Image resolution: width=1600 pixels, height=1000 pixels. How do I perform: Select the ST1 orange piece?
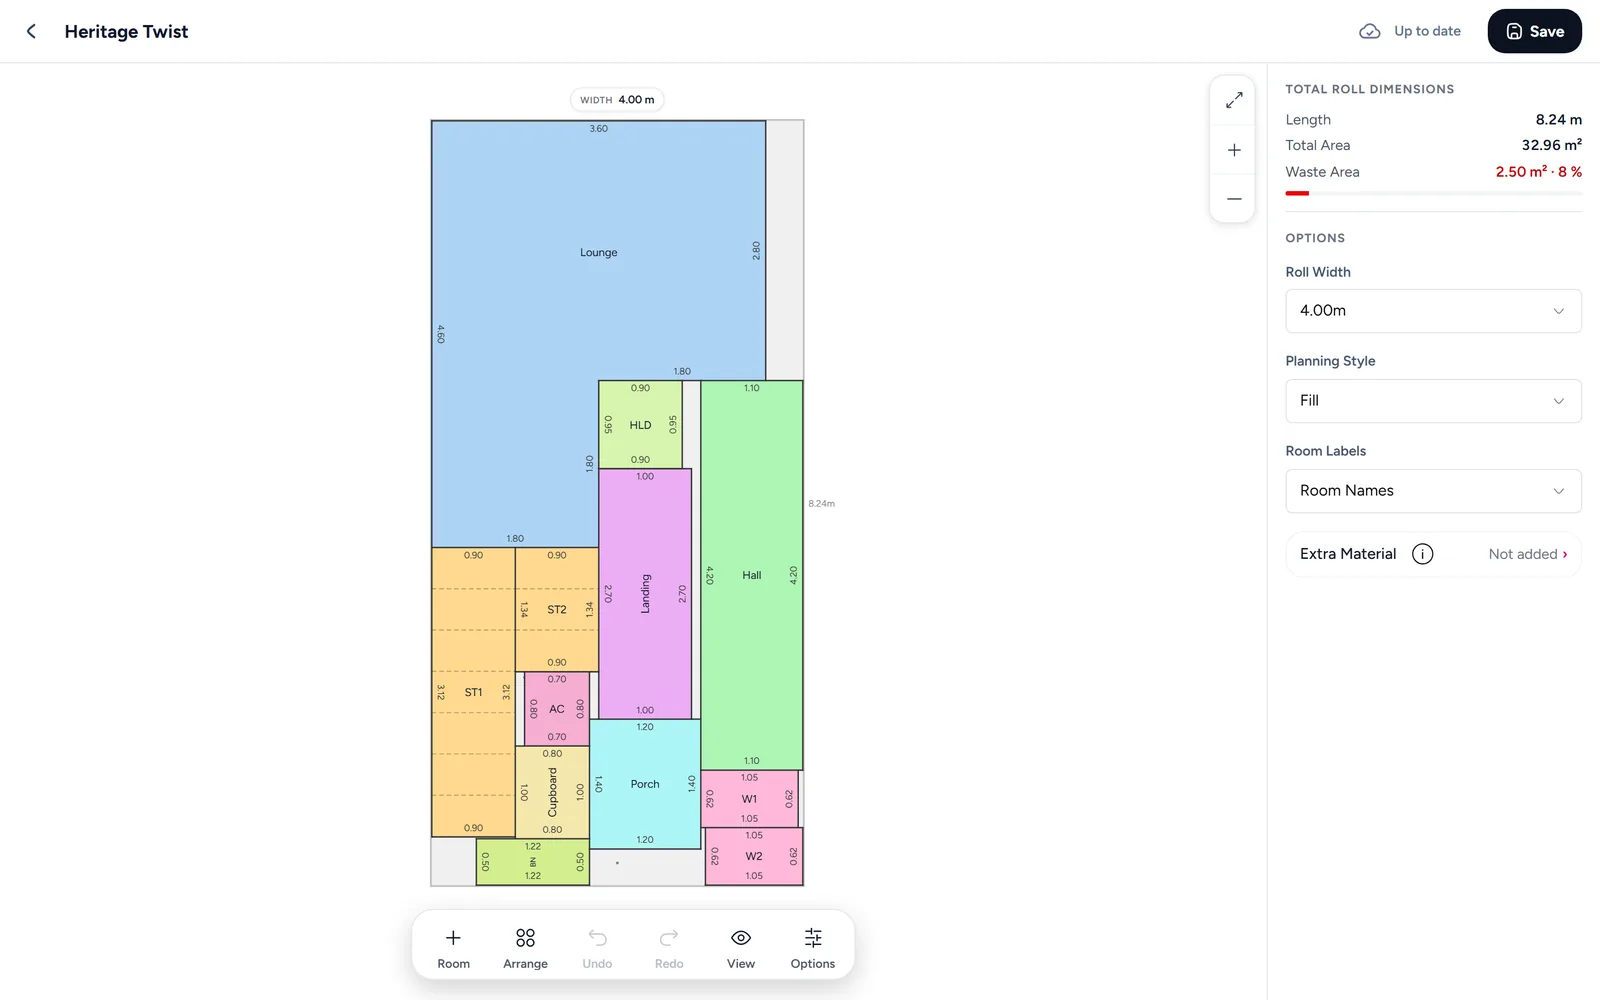(x=473, y=692)
